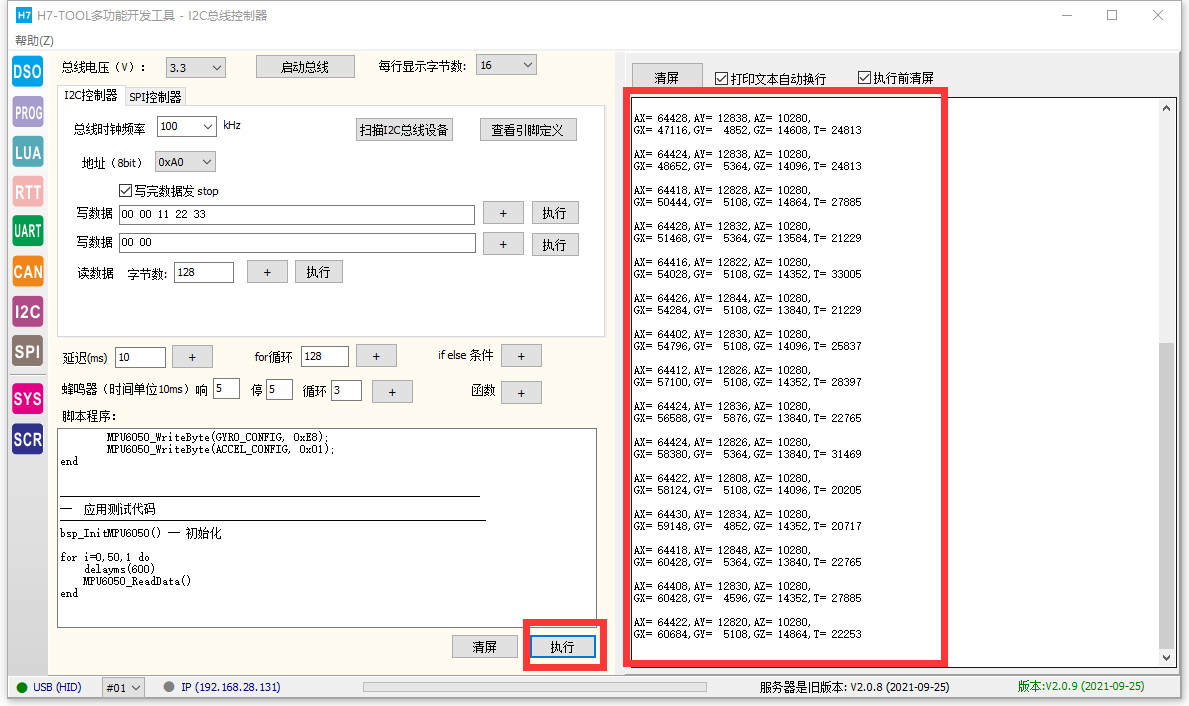Open the 总线电压 3.3 voltage dropdown
The image size is (1189, 706).
(195, 67)
